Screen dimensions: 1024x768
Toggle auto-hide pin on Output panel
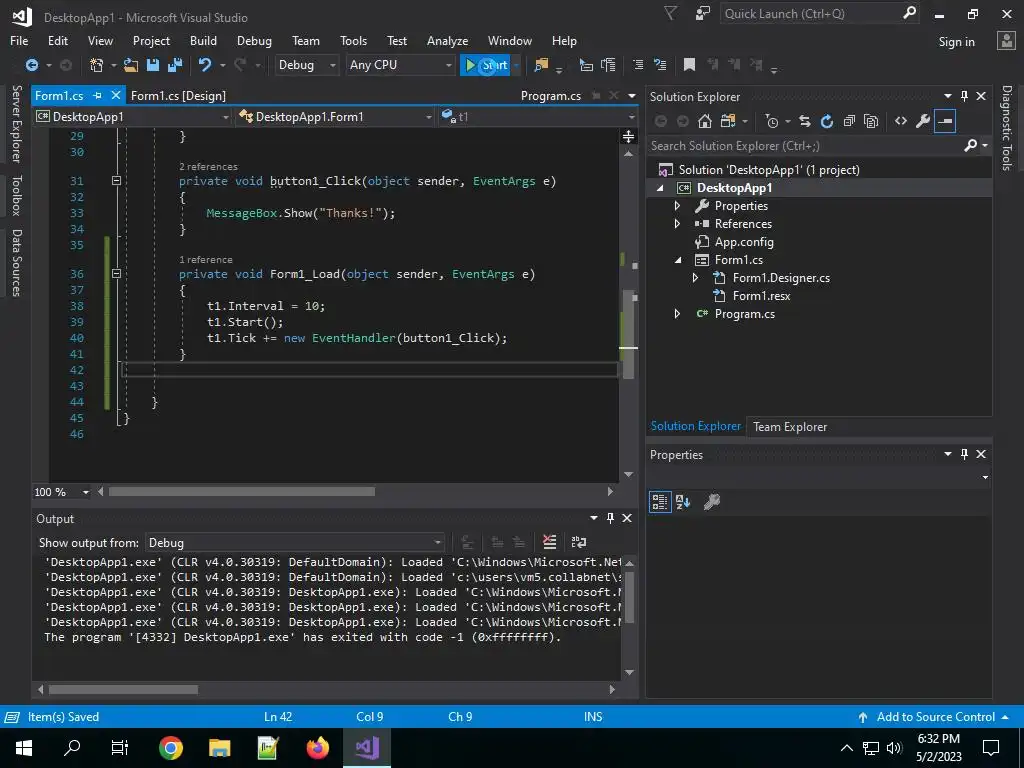611,518
